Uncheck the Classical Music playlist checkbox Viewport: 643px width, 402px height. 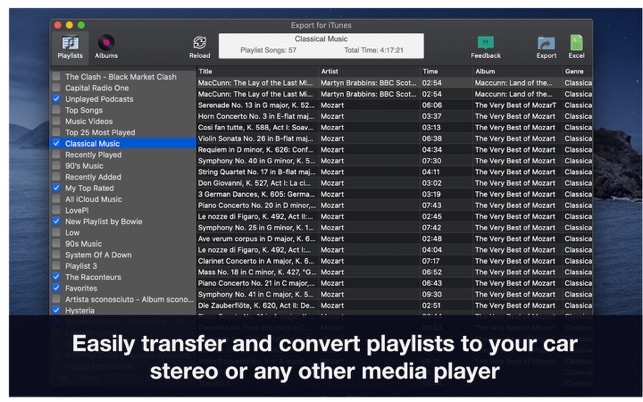point(56,143)
